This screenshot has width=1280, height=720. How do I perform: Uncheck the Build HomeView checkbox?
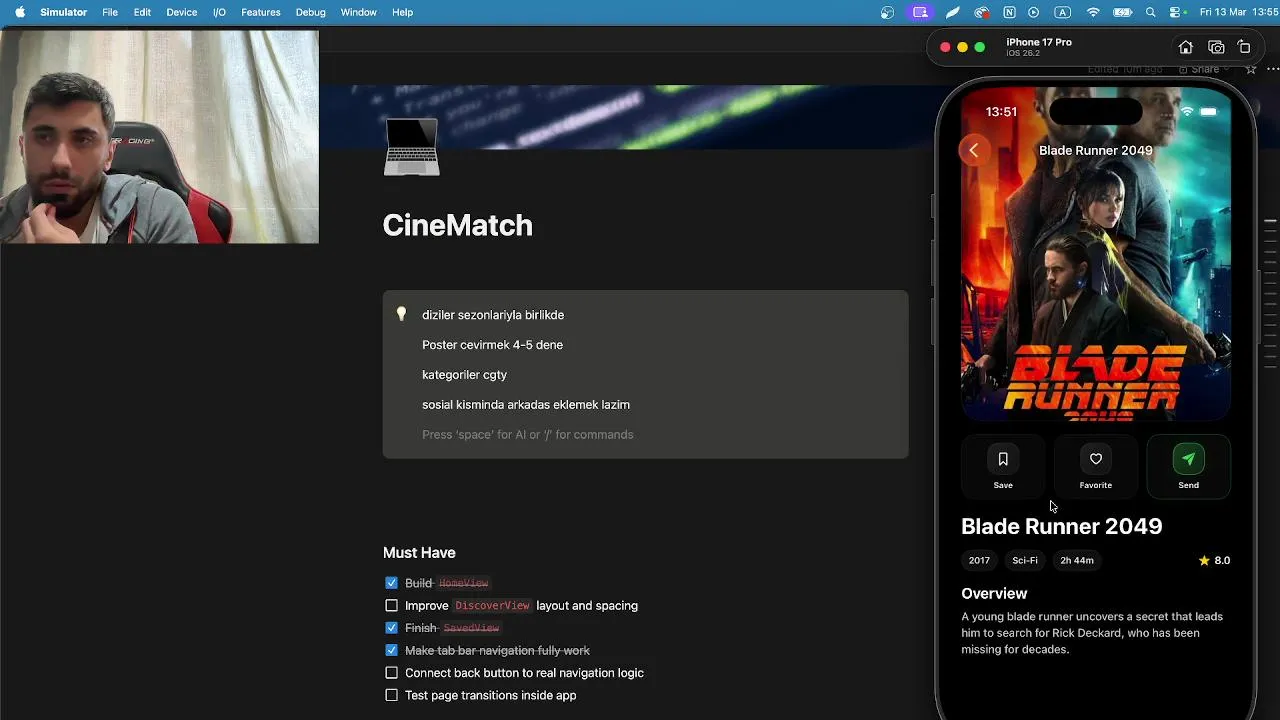click(391, 583)
